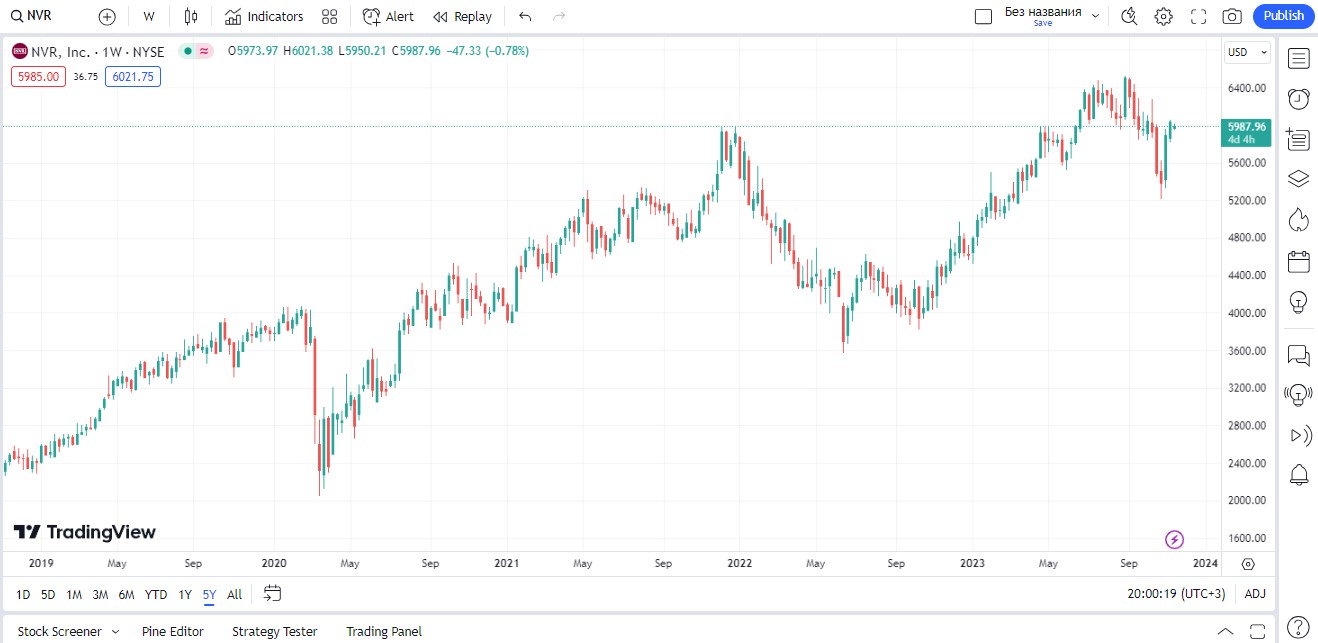Screen dimensions: 1318x643
Task: Take a chart snapshot with camera icon
Action: [x=1232, y=16]
